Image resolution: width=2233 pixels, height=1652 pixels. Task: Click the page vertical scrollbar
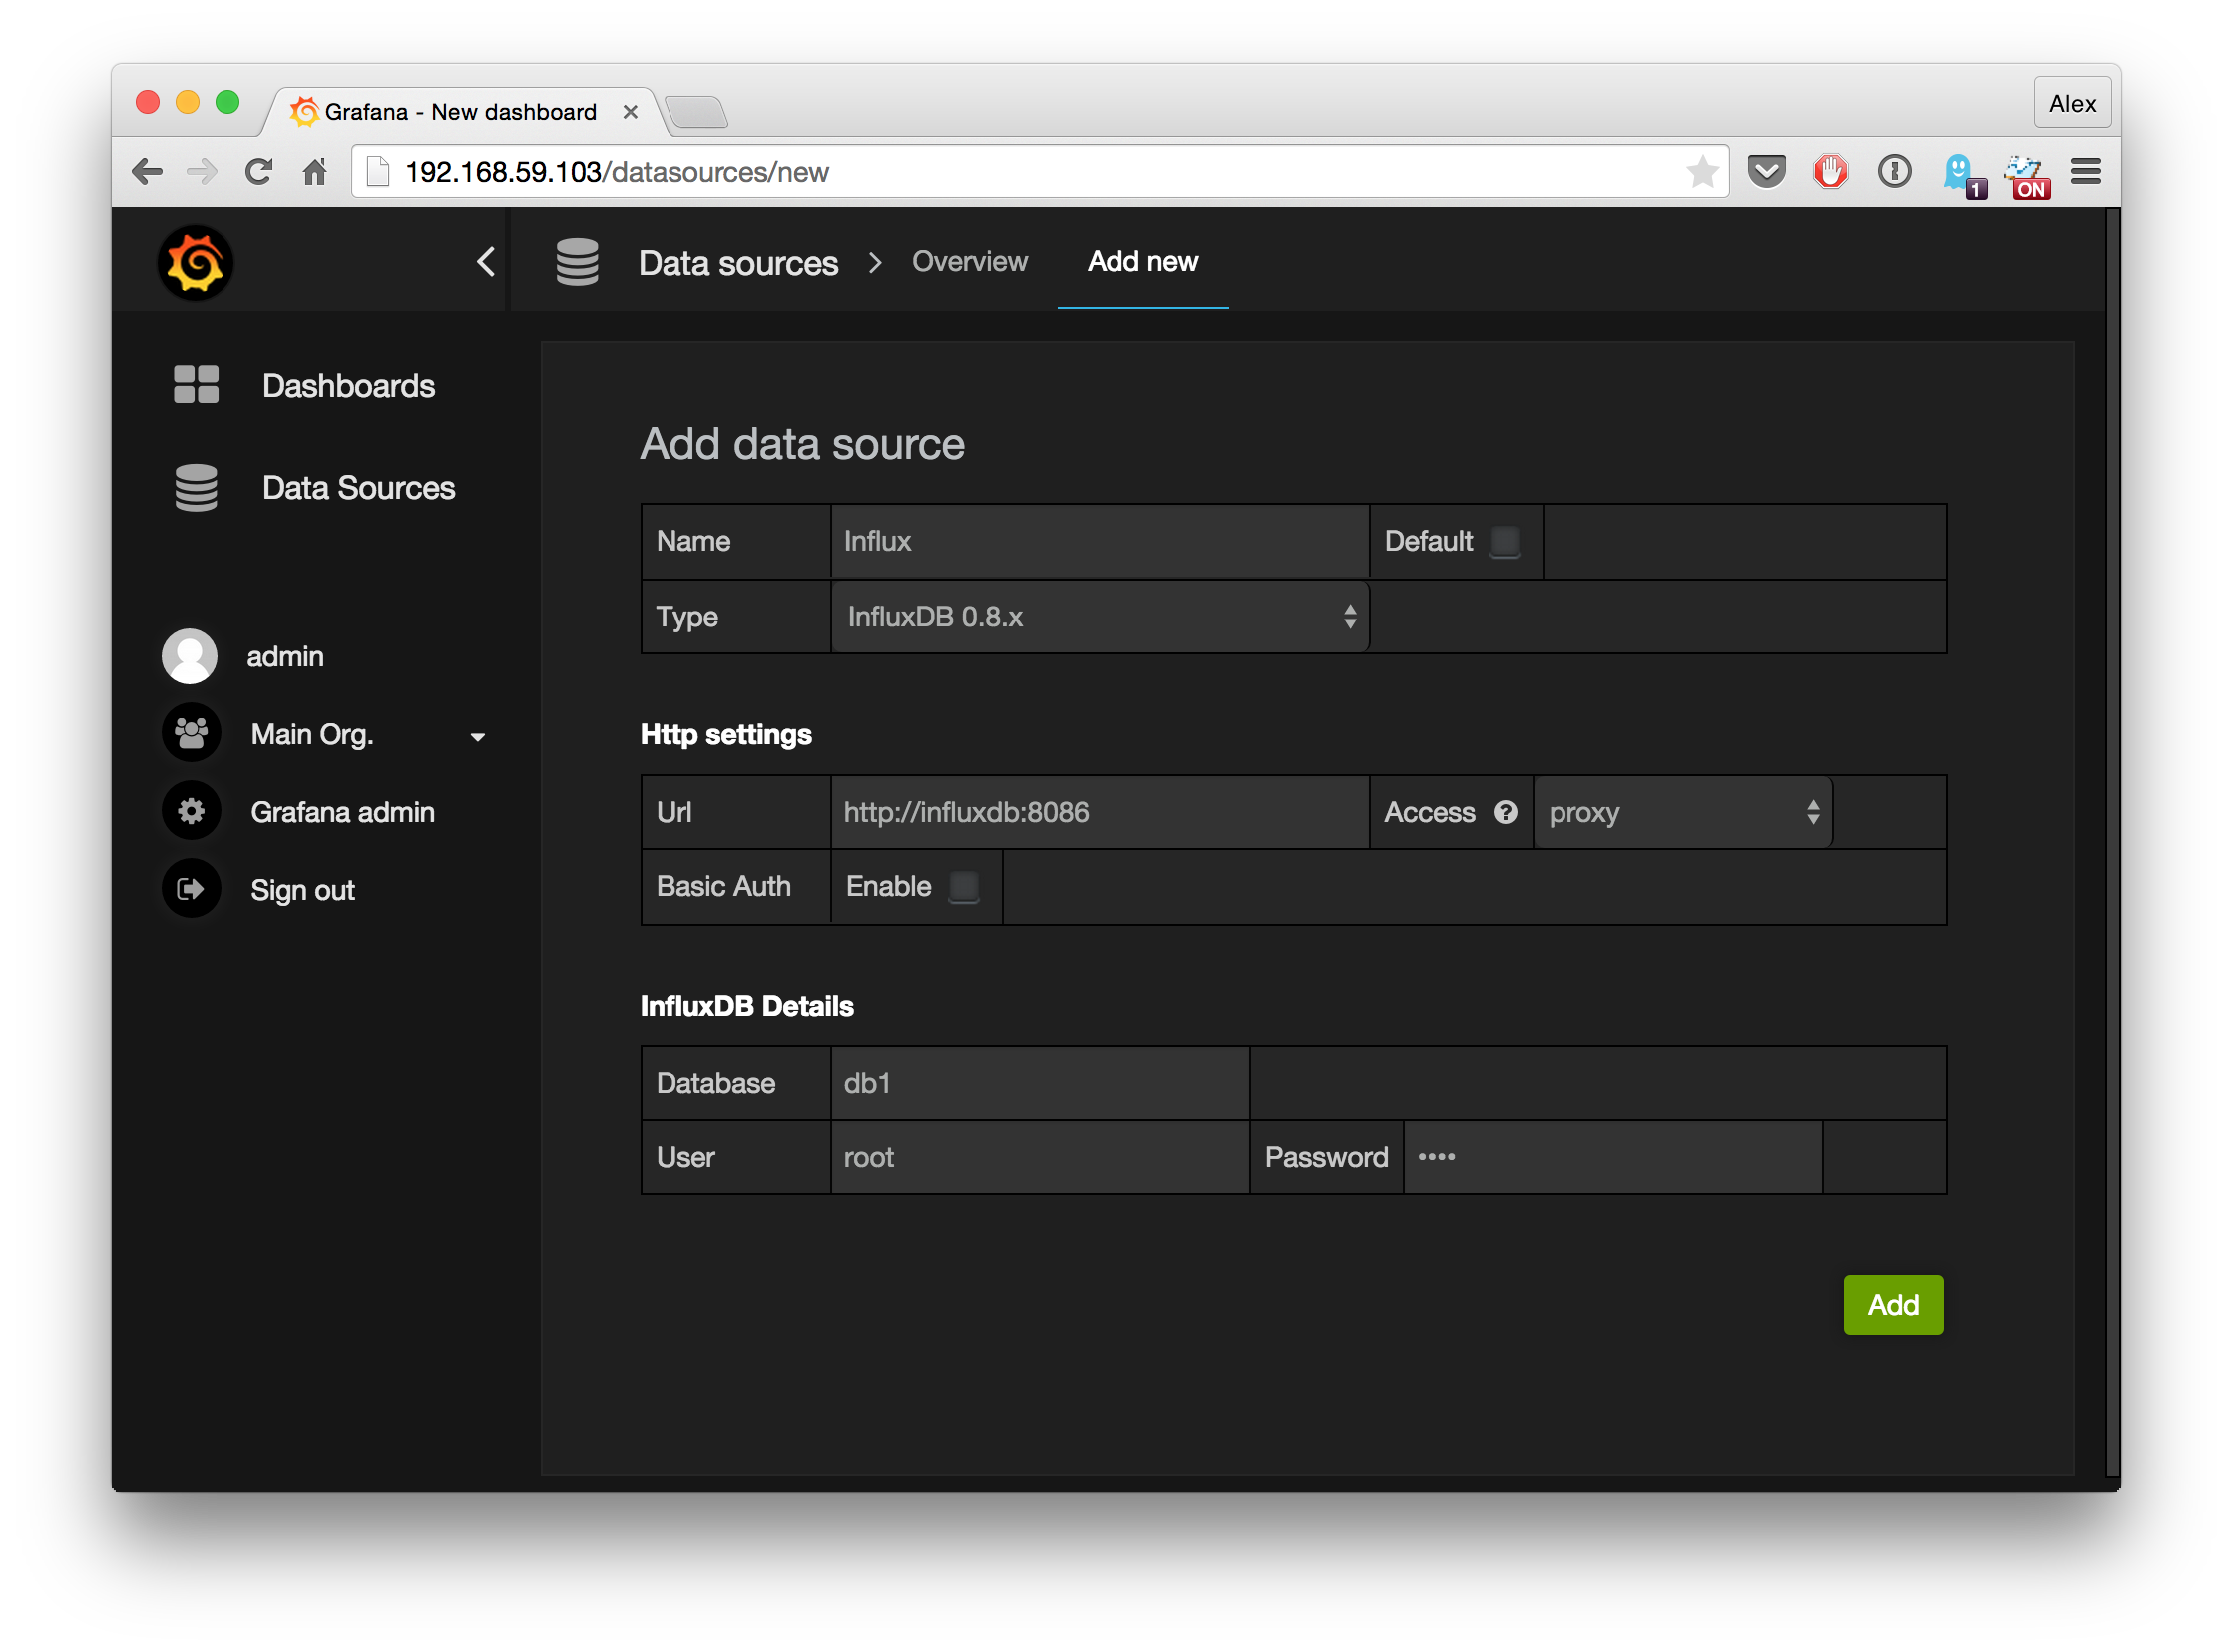tap(2112, 840)
